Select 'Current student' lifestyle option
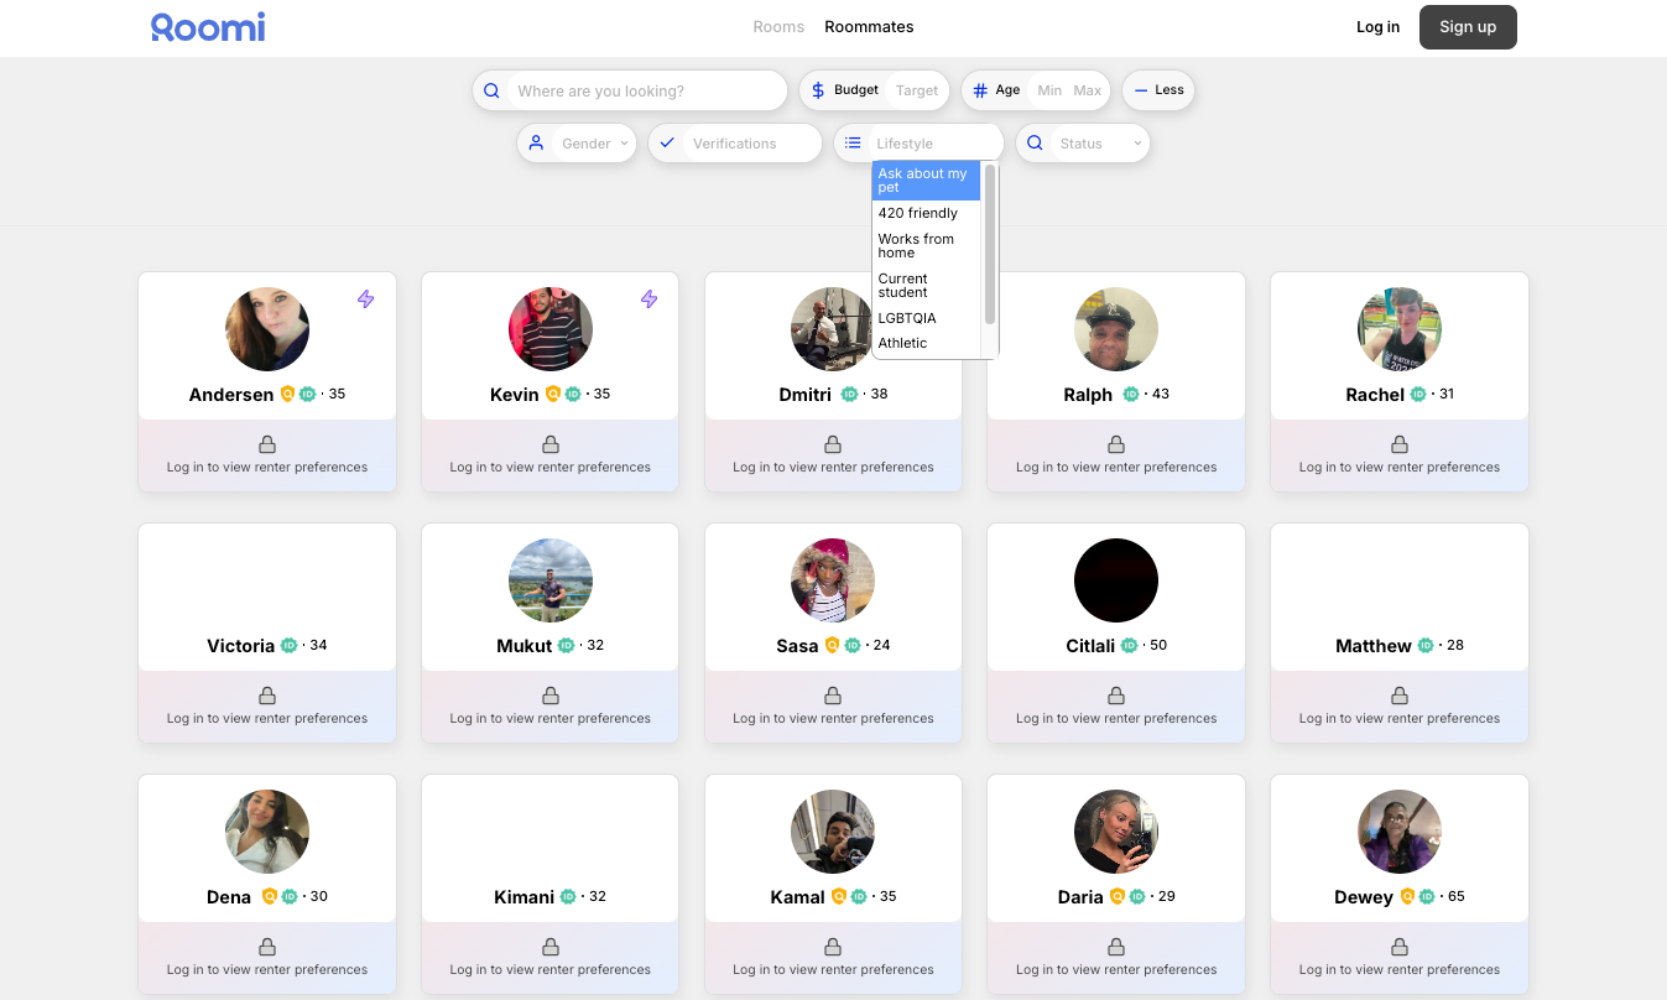 [x=926, y=285]
